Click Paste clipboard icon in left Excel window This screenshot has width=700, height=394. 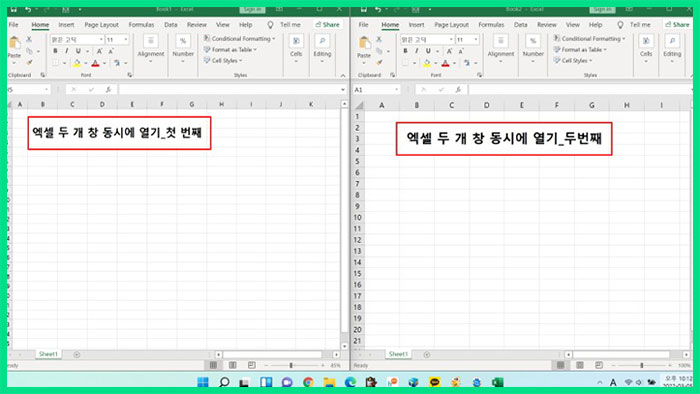(x=14, y=43)
